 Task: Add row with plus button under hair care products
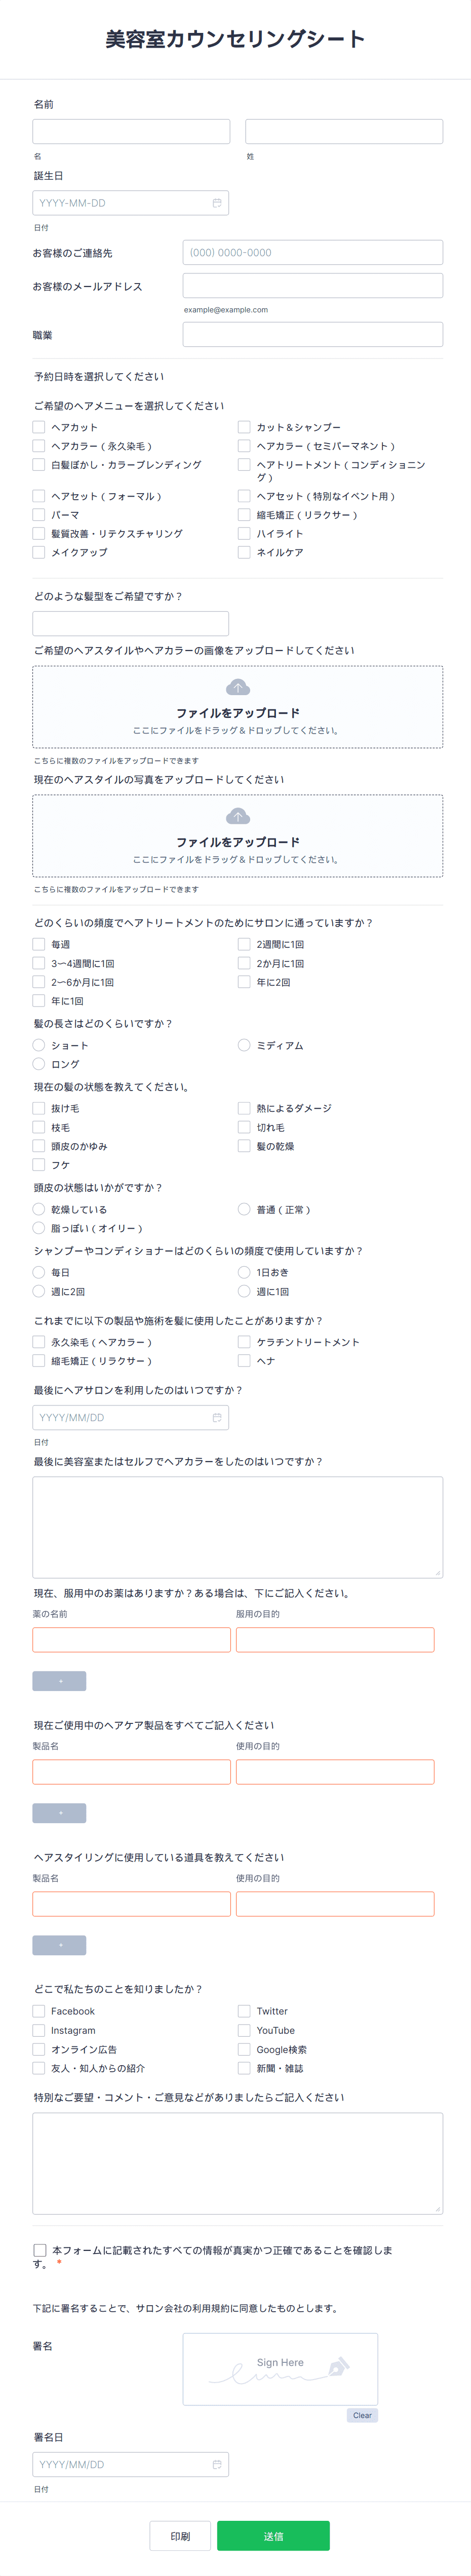pos(59,1813)
